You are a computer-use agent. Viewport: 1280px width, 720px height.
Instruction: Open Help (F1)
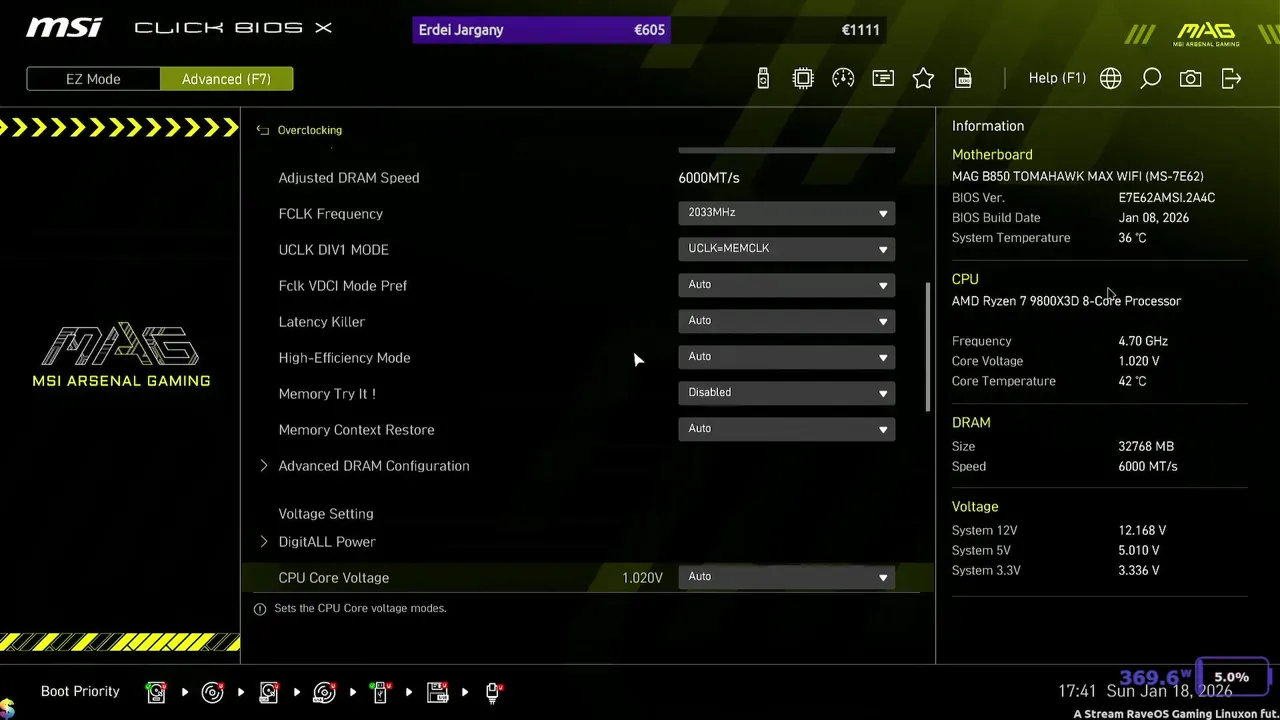1057,78
